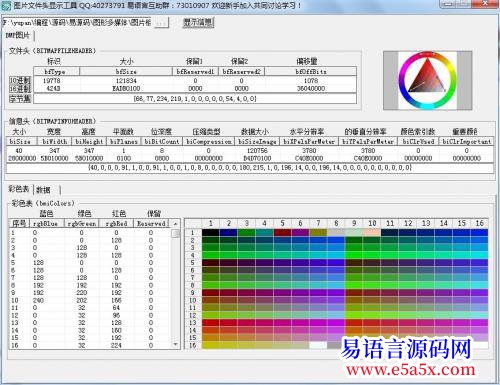Click the biBitCount column header
This screenshot has height=385, width=500.
coord(162,142)
